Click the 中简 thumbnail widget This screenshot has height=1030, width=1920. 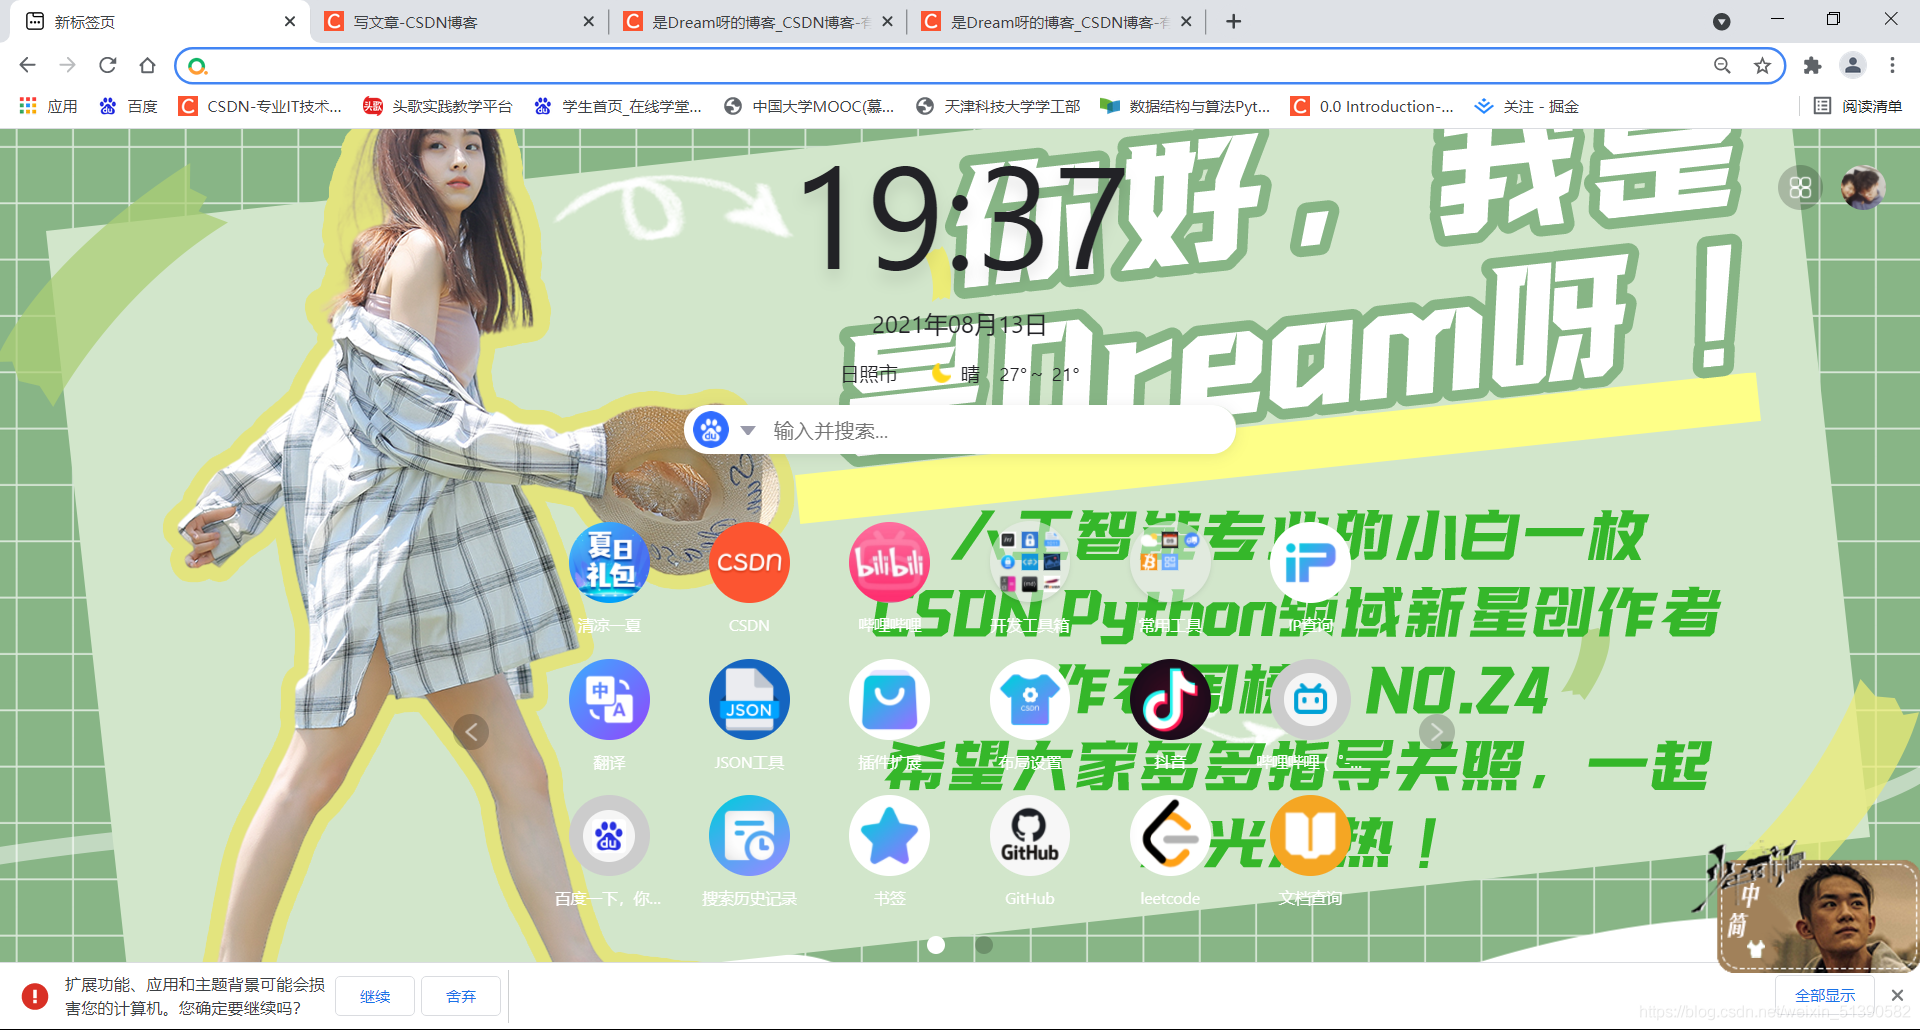1819,917
